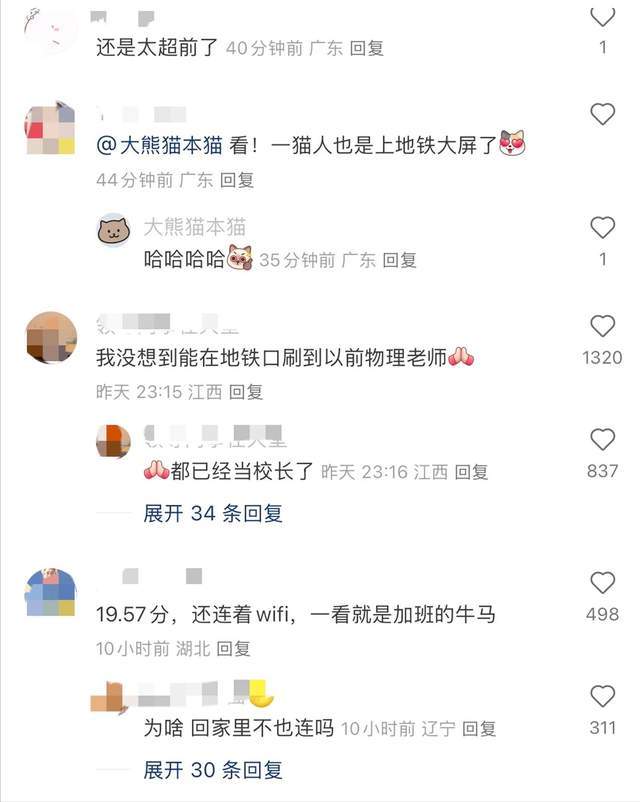This screenshot has height=802, width=640.
Task: Like the '为啥 回家里不也连吗' reply
Action: (x=602, y=696)
